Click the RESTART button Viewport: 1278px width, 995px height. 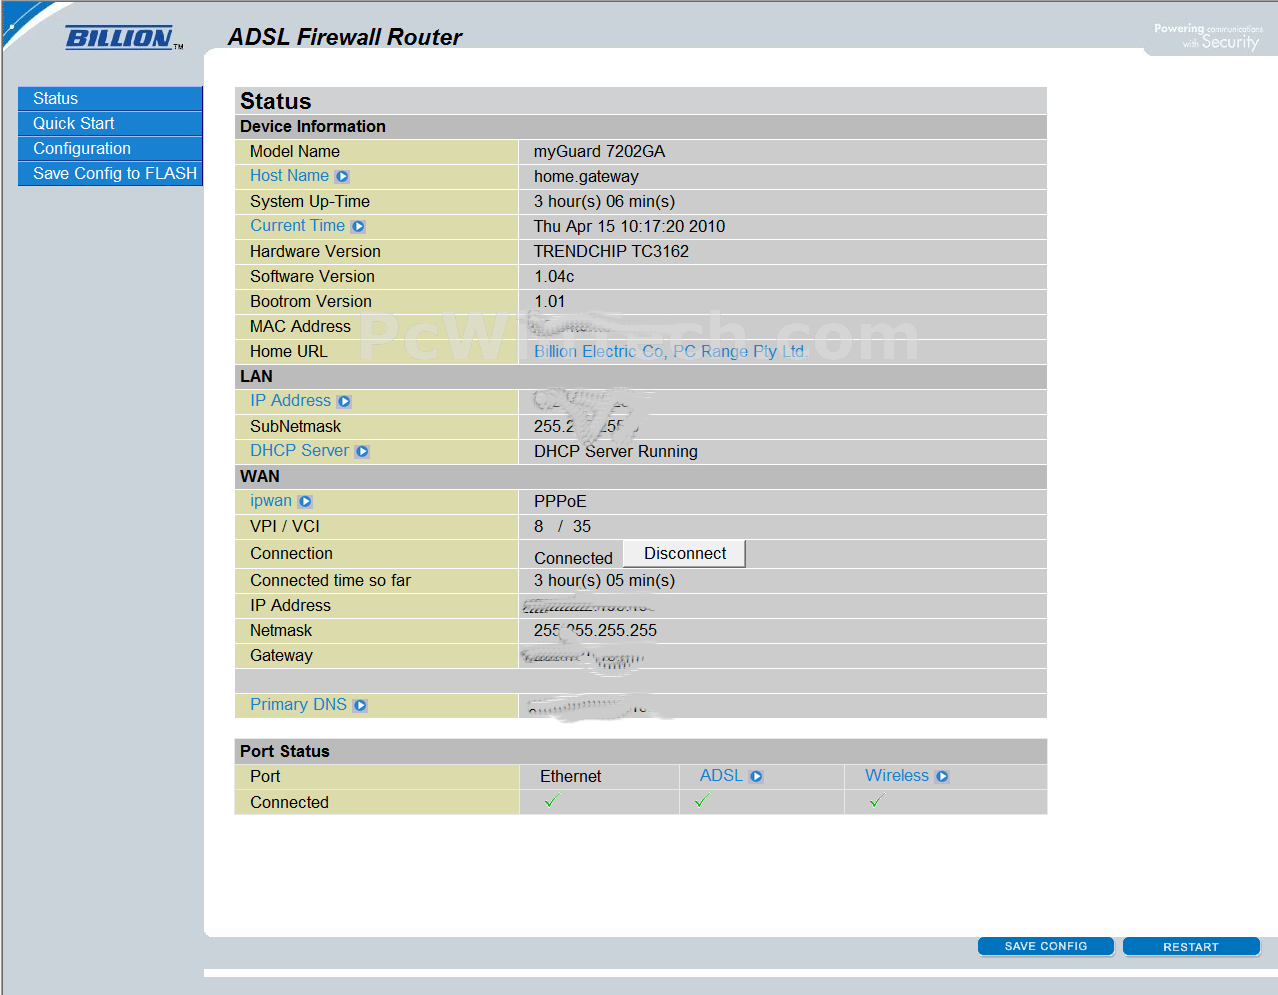[x=1191, y=946]
